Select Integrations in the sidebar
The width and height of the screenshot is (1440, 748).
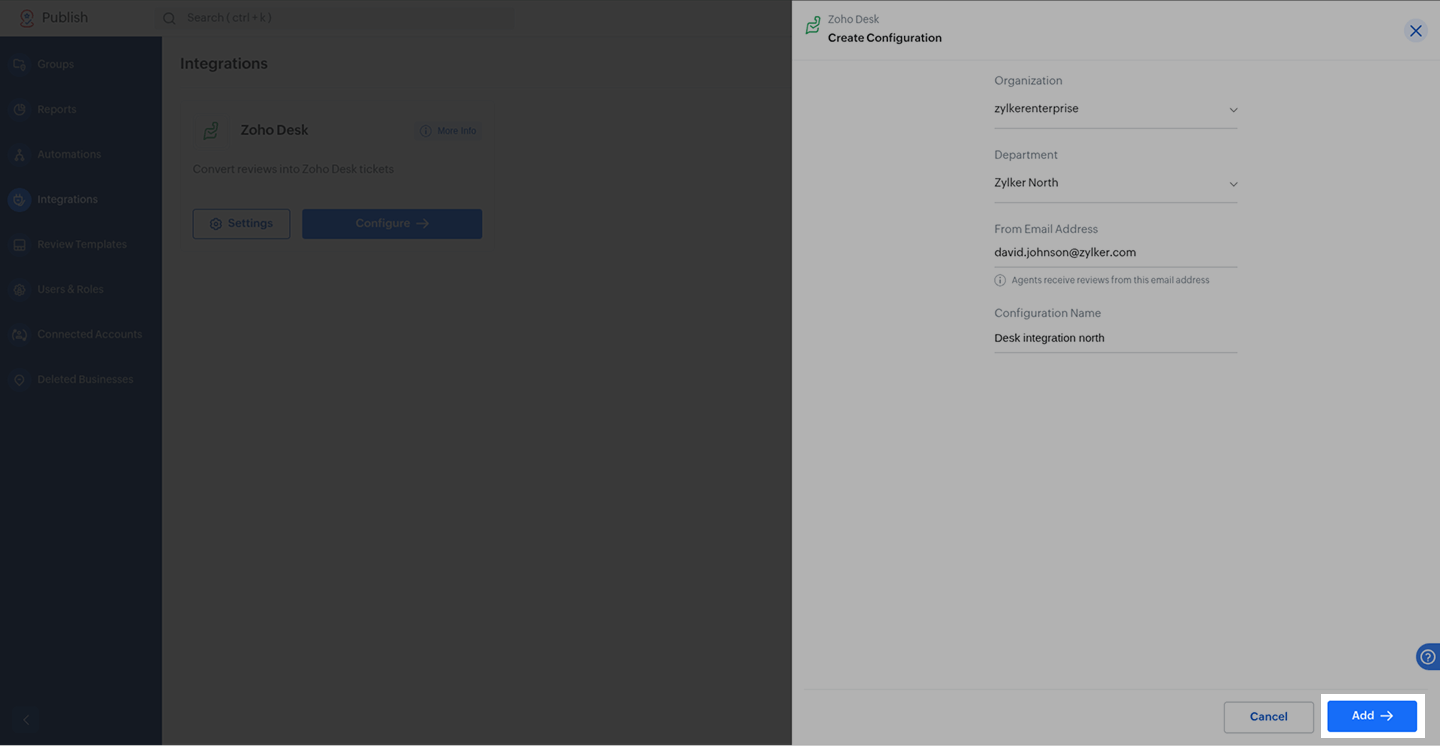[67, 199]
